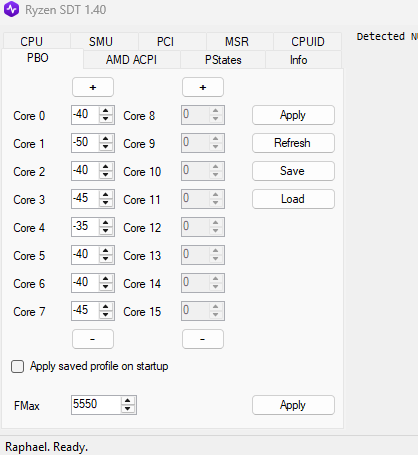
Task: Click the Ryzen SDT app logo icon
Action: point(11,9)
